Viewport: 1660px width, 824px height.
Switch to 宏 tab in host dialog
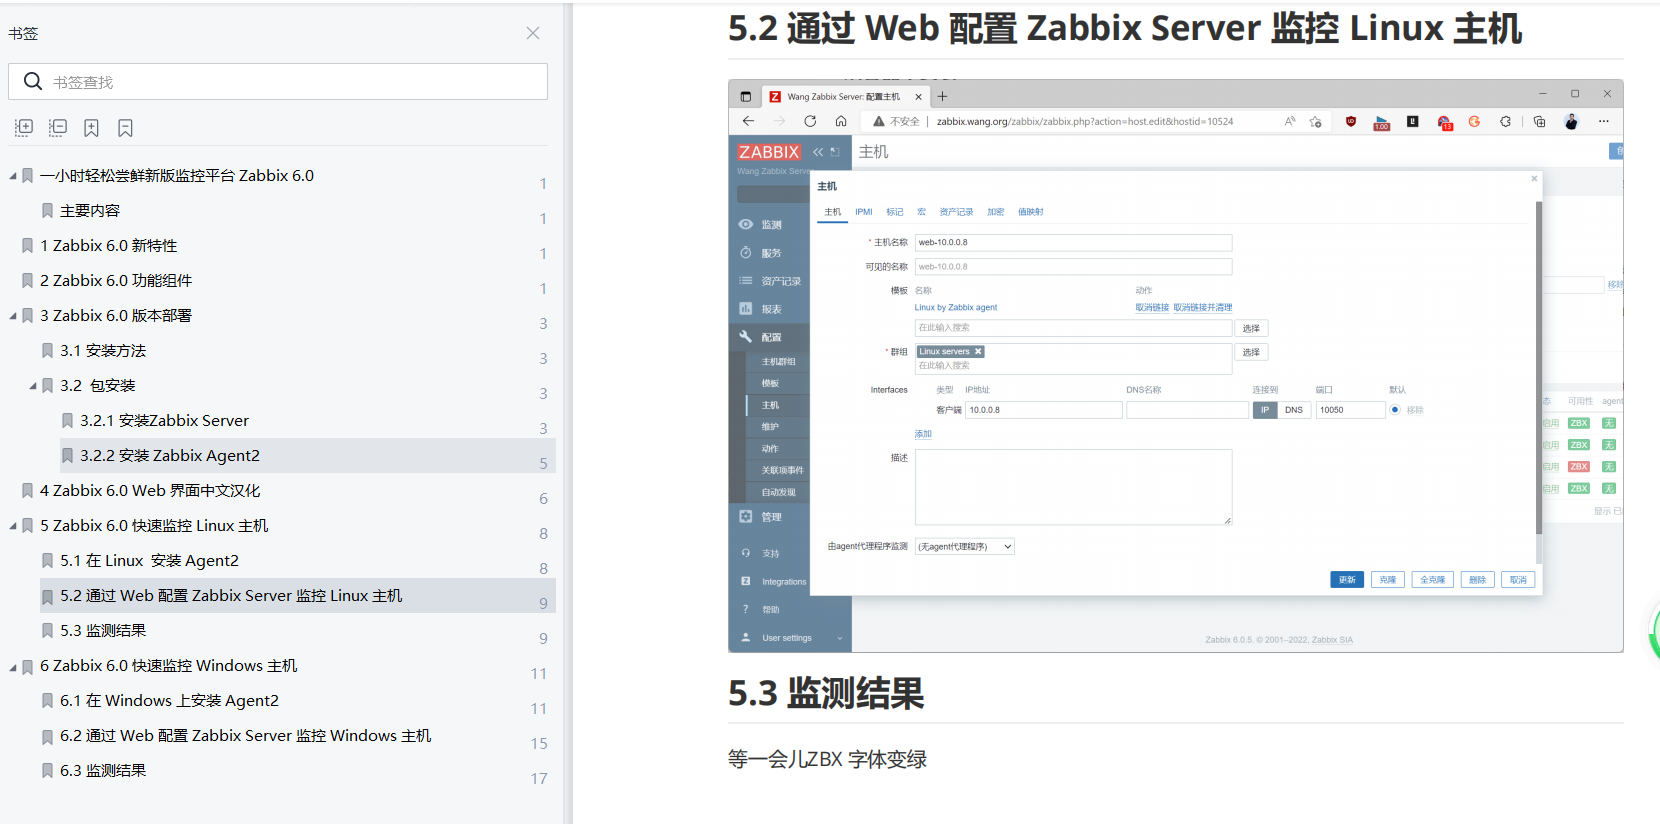921,212
